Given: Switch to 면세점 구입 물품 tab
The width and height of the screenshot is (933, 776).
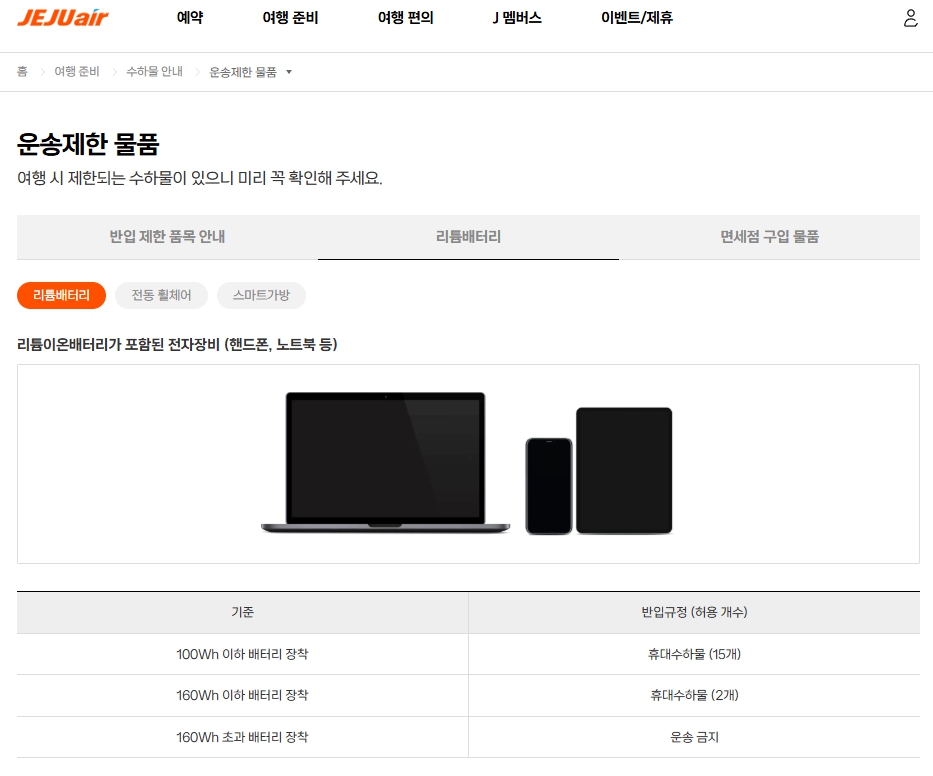Looking at the screenshot, I should coord(769,237).
